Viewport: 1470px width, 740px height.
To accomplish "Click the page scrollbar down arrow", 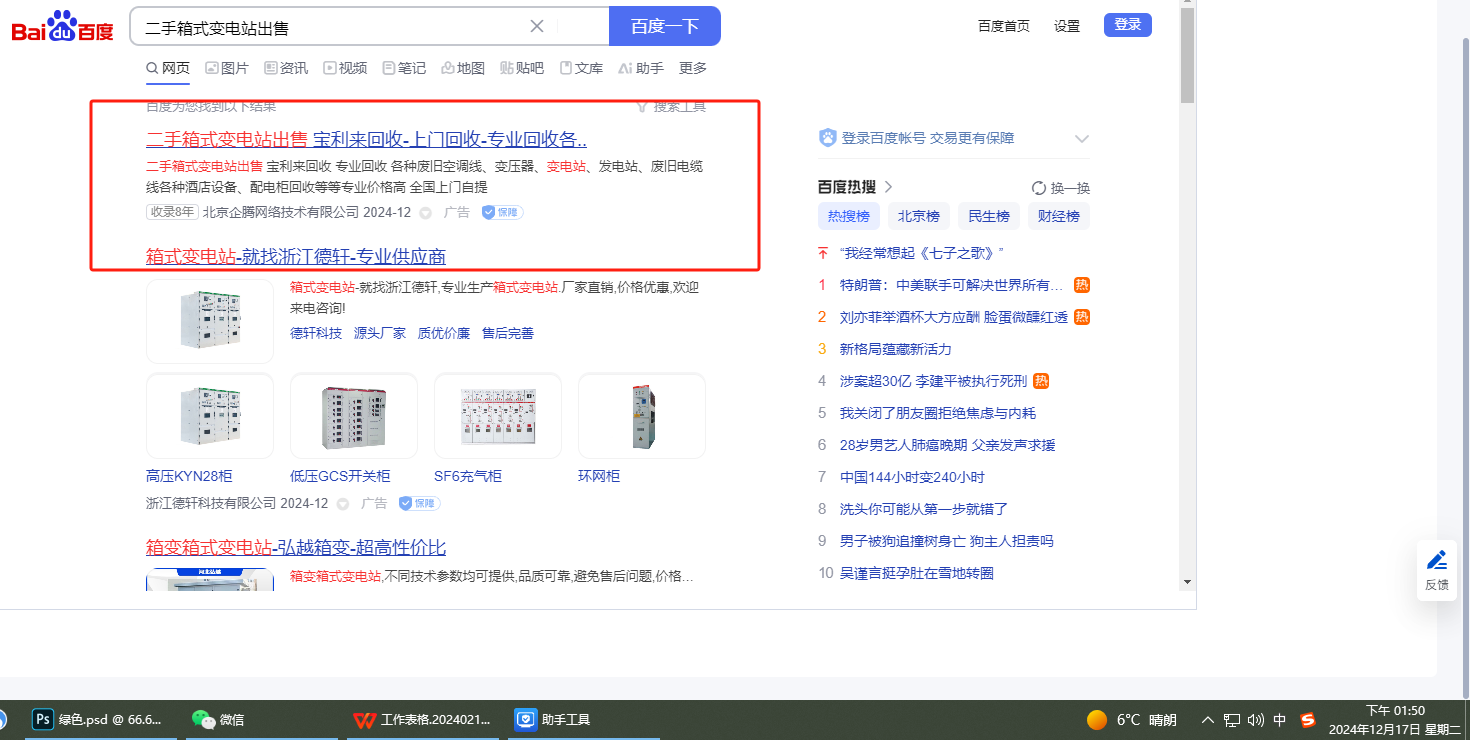I will [1187, 581].
